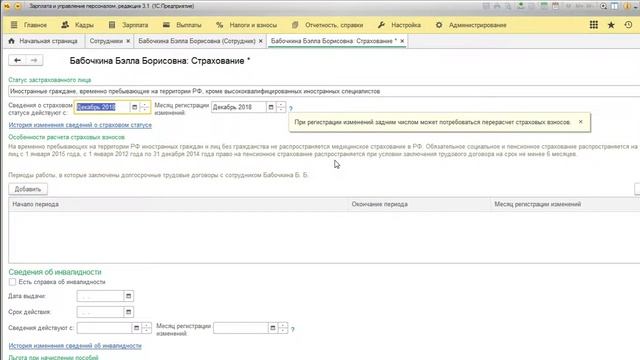Click the Начало периода column header
Viewport: 640px width, 360px height.
[x=178, y=204]
